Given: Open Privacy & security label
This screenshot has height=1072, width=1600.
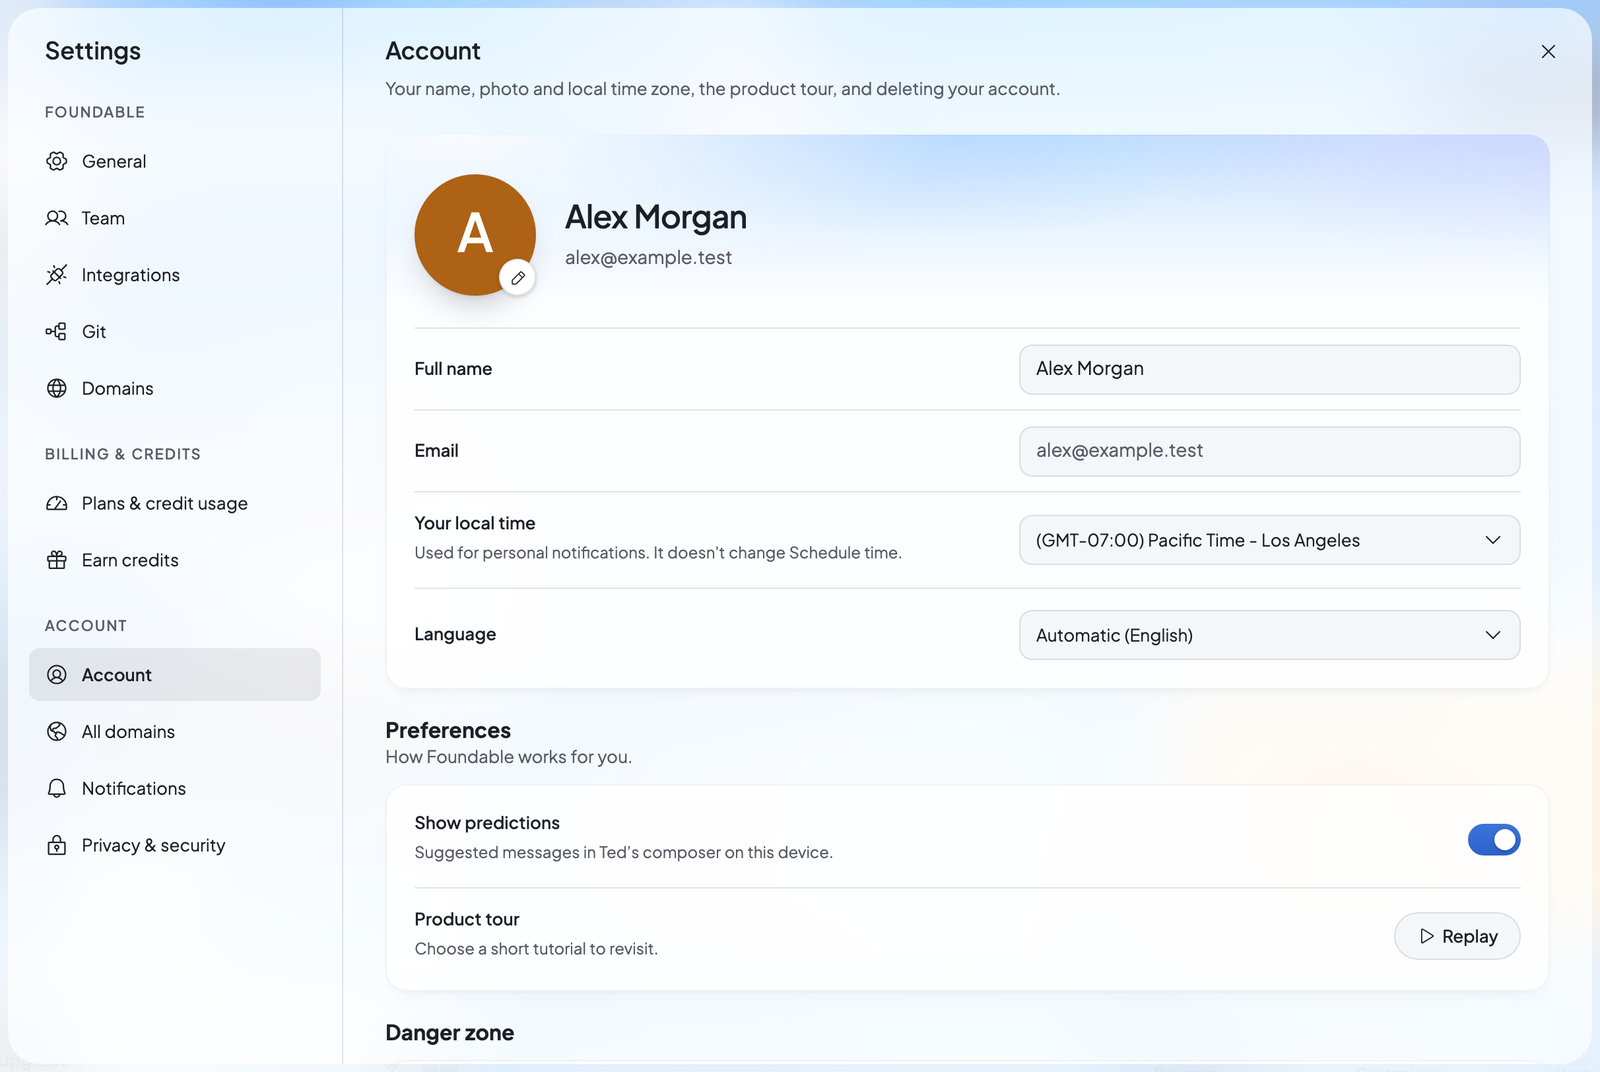Looking at the screenshot, I should point(154,845).
